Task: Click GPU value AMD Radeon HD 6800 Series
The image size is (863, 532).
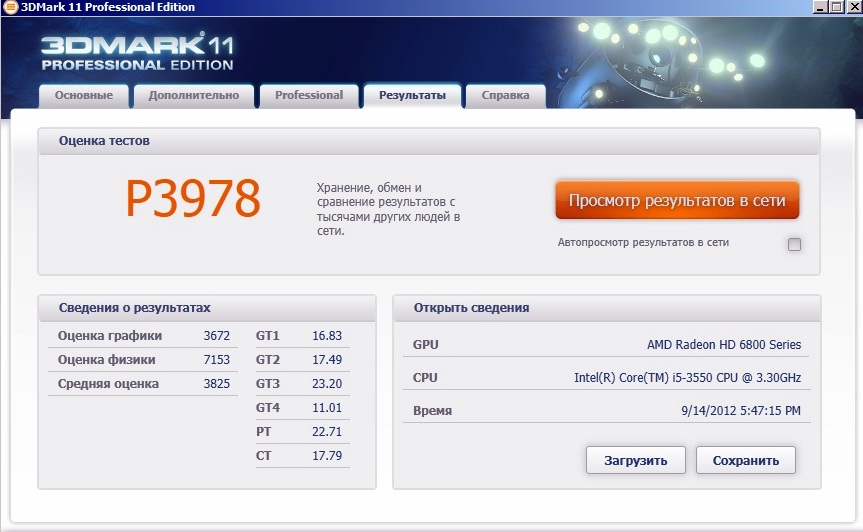Action: click(724, 345)
